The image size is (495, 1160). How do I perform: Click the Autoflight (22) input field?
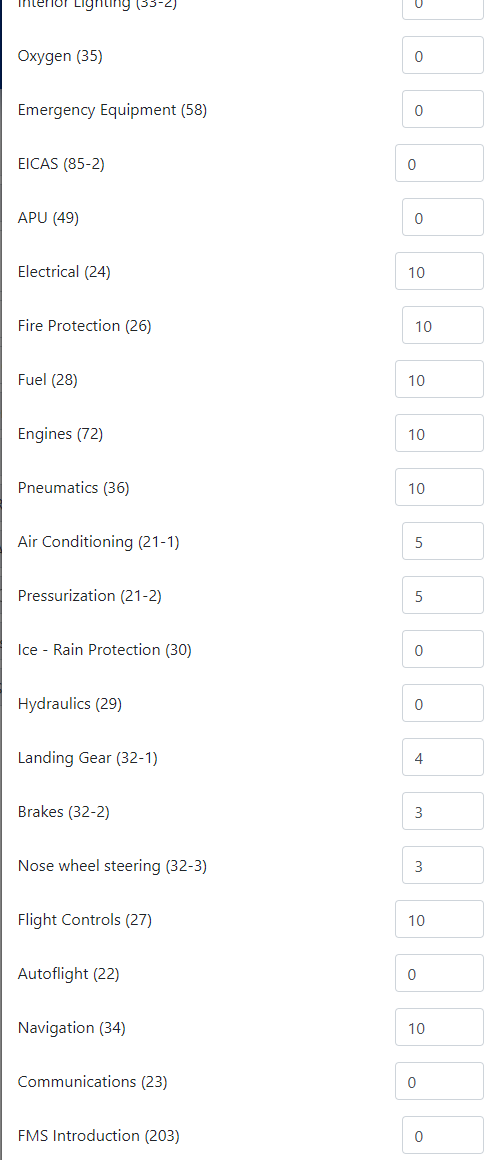[440, 974]
